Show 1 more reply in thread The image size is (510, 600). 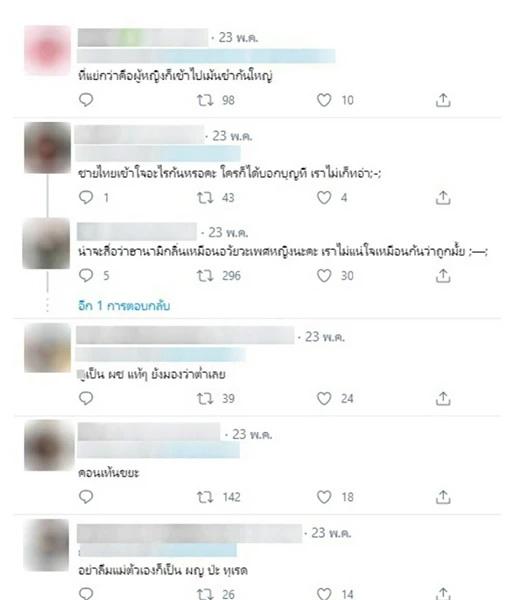(x=124, y=306)
